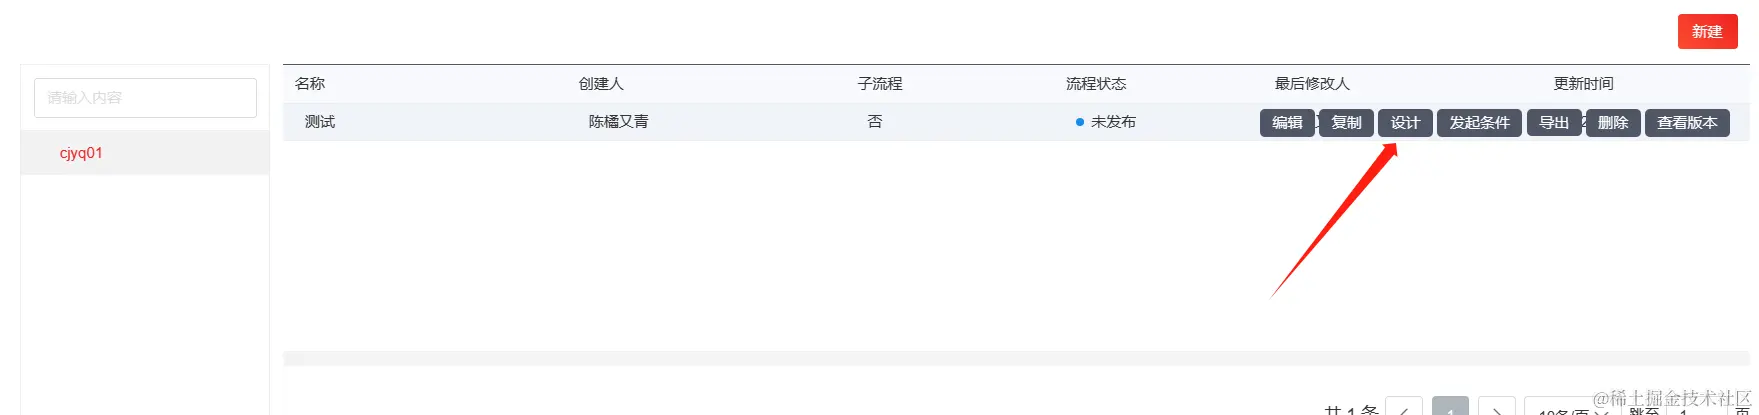Click the 流程状态 column header
The image size is (1759, 415).
pyautogui.click(x=1096, y=84)
